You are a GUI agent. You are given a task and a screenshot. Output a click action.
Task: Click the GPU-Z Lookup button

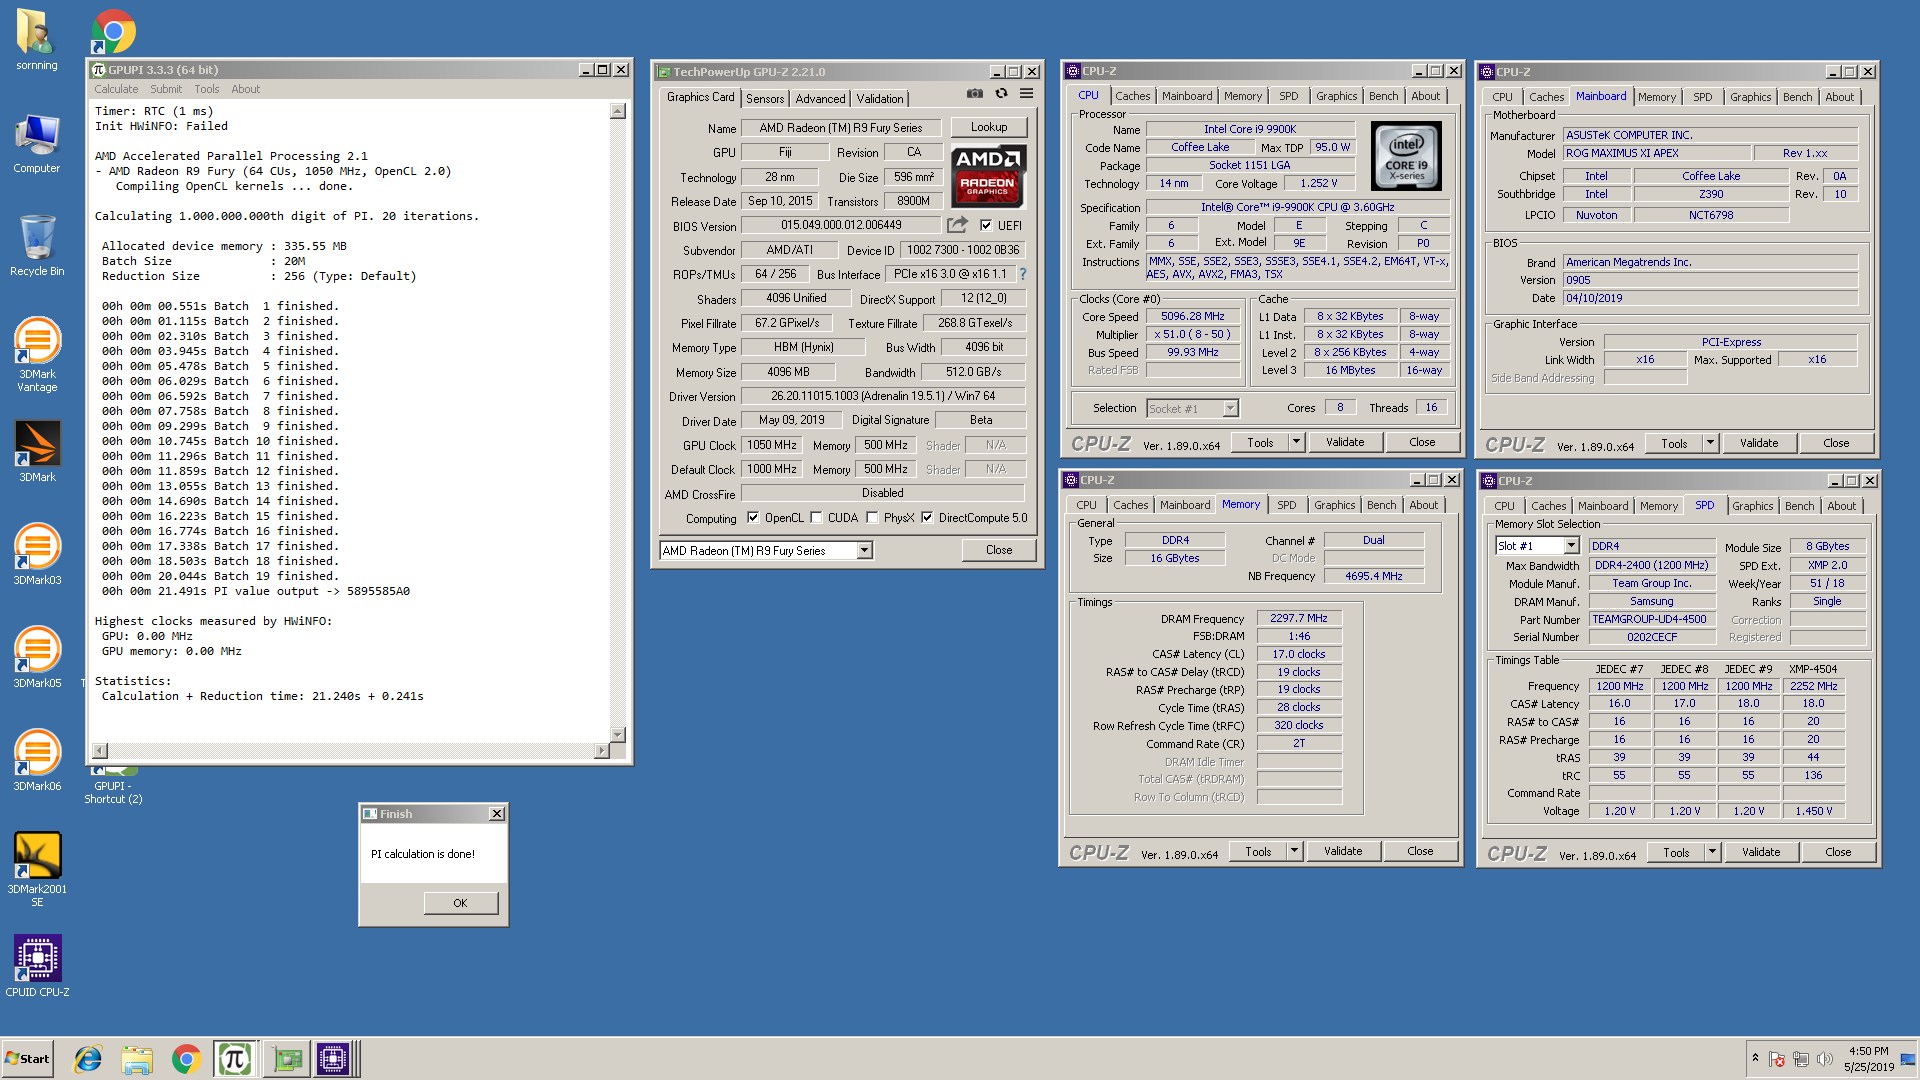(988, 127)
